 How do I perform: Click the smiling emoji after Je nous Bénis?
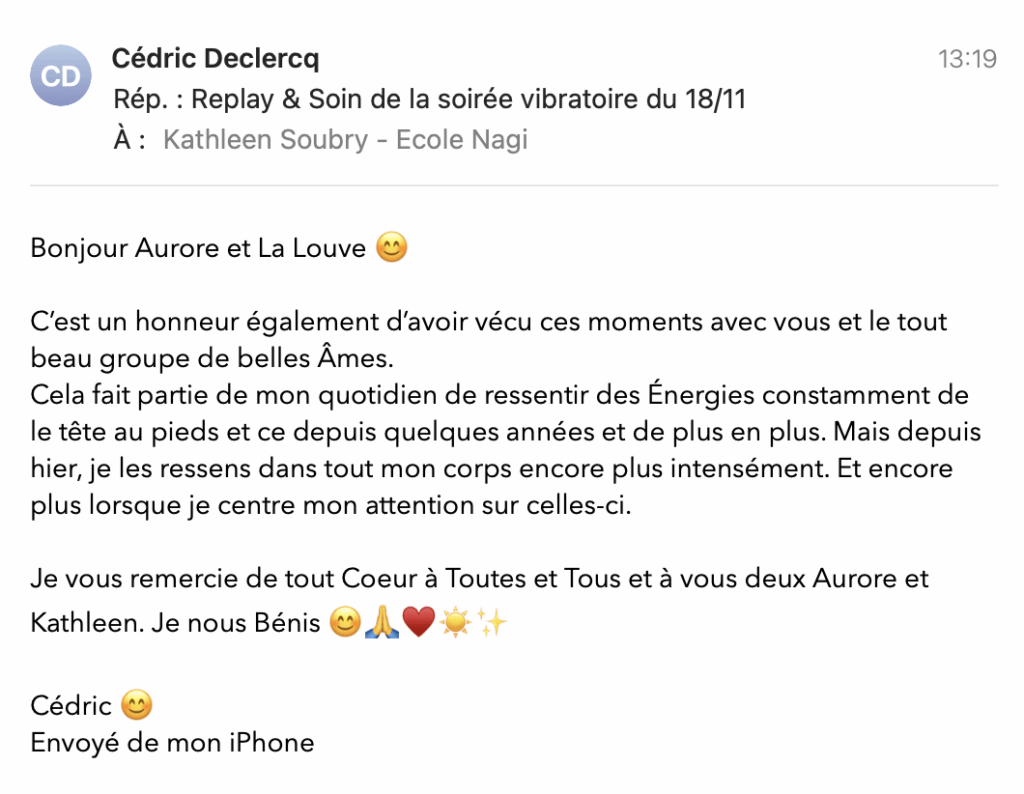[x=345, y=622]
